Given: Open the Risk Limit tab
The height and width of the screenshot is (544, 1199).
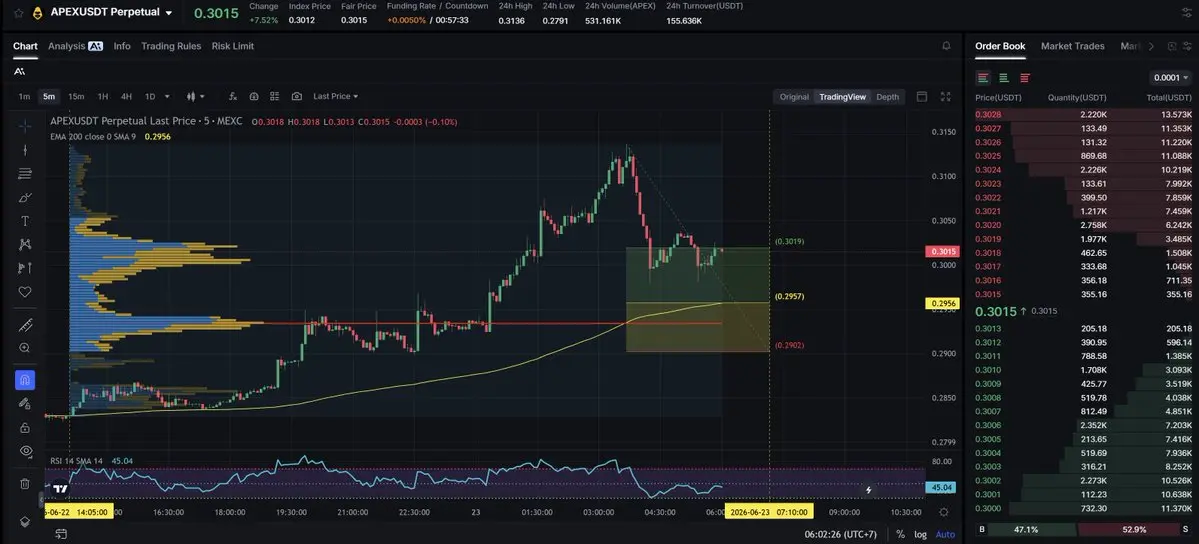Looking at the screenshot, I should tap(232, 46).
